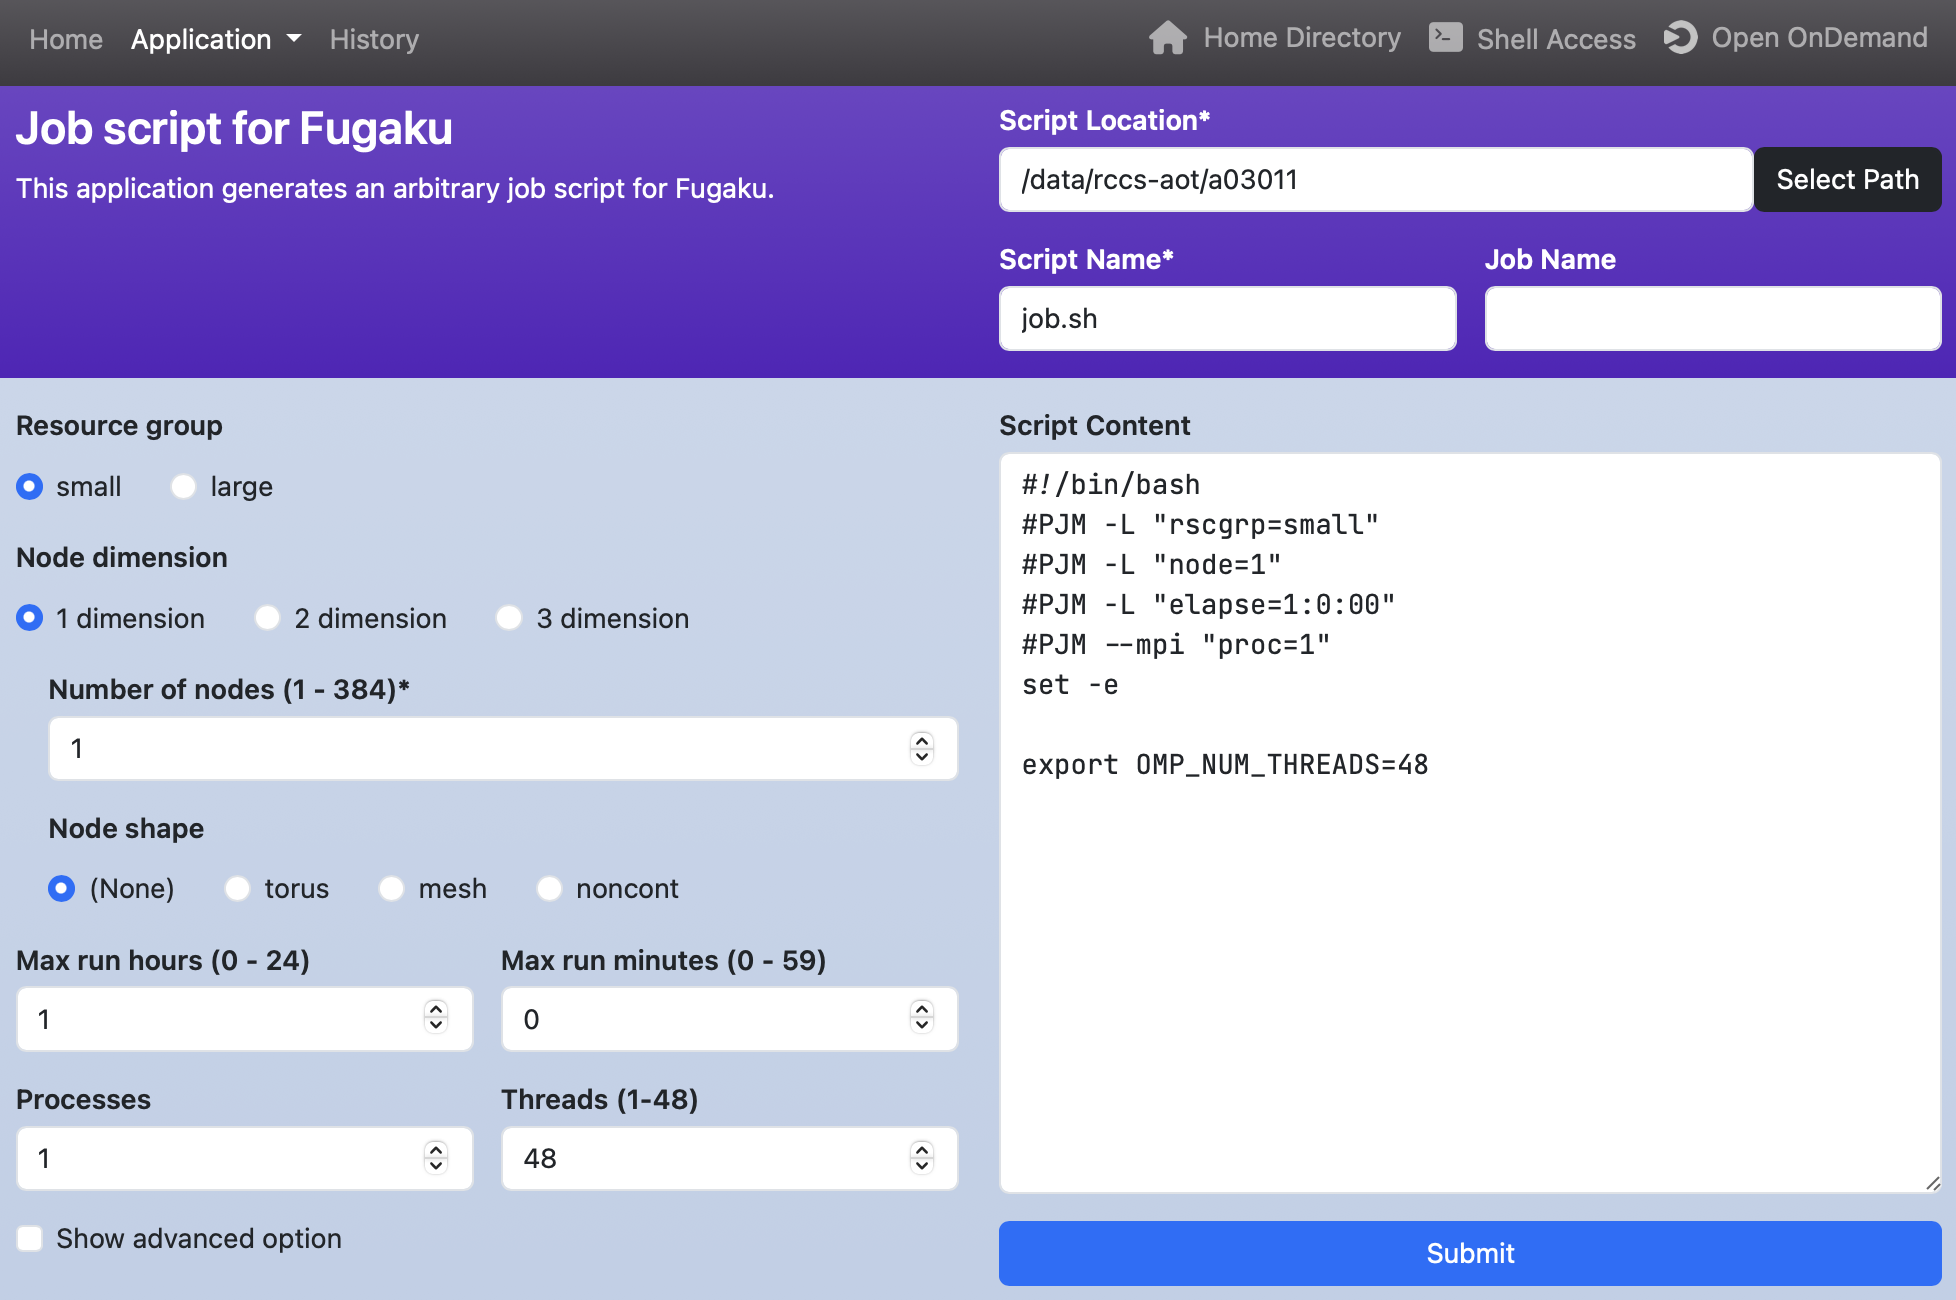The width and height of the screenshot is (1956, 1300).
Task: Adjust Max run hours stepper arrows
Action: 436,1018
